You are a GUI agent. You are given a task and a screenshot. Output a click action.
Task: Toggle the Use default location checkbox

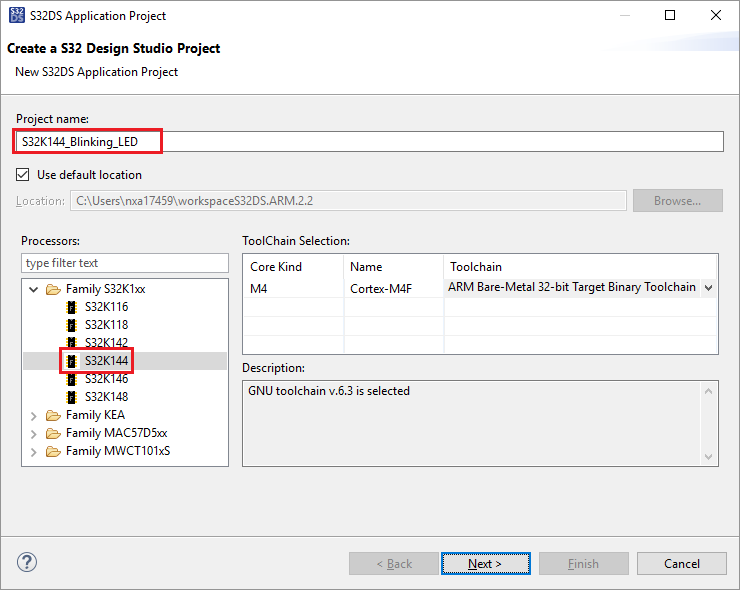pyautogui.click(x=23, y=175)
